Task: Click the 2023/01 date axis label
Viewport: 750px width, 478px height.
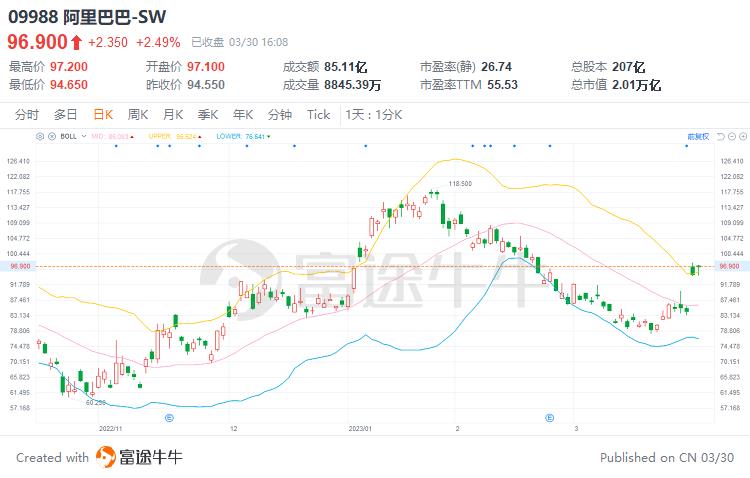Action: coord(360,429)
